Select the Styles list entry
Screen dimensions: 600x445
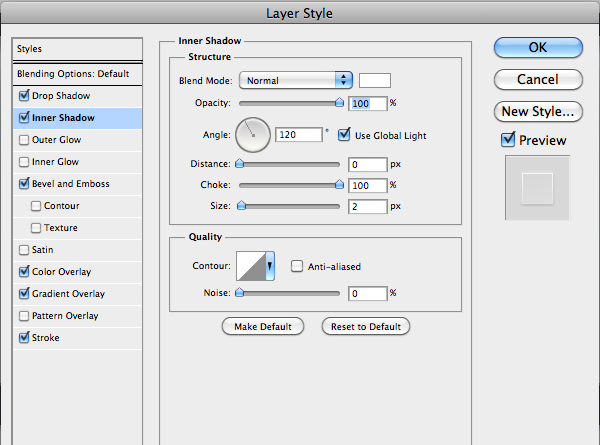click(x=78, y=49)
